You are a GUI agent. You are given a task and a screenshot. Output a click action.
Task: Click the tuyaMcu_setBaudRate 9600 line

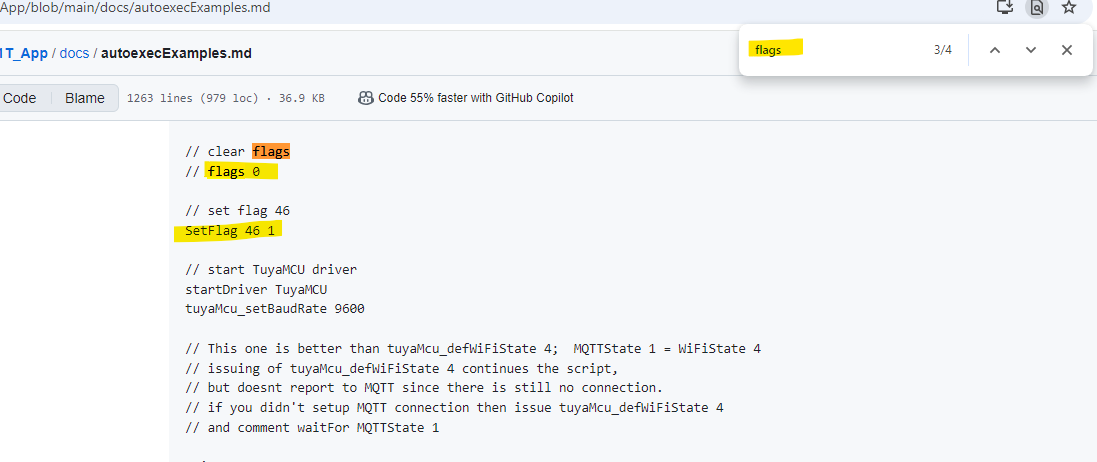pyautogui.click(x=274, y=309)
